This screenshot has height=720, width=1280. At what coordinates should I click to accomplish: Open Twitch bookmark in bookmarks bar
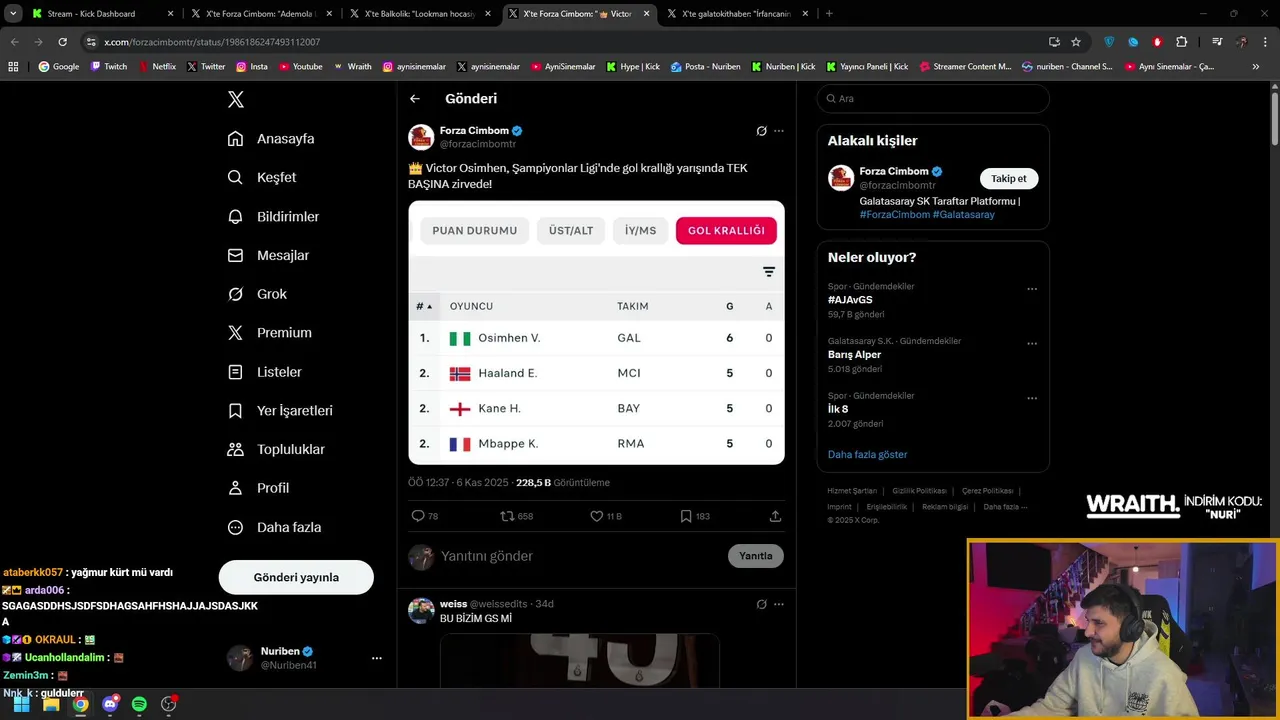(x=108, y=67)
